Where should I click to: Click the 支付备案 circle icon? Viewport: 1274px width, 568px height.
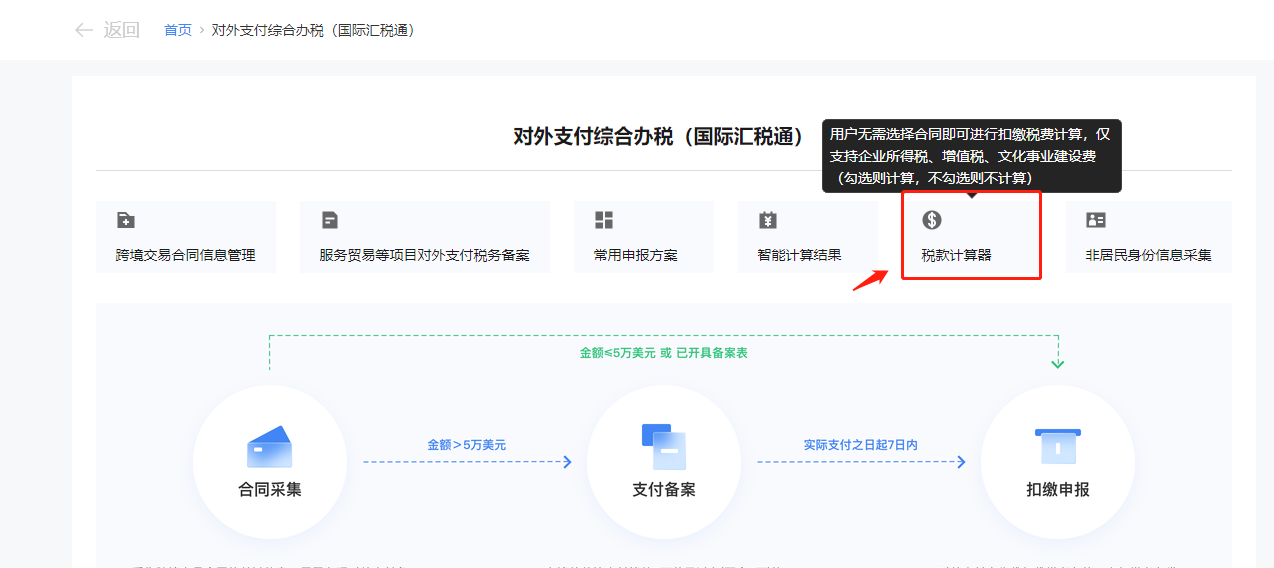tap(663, 447)
